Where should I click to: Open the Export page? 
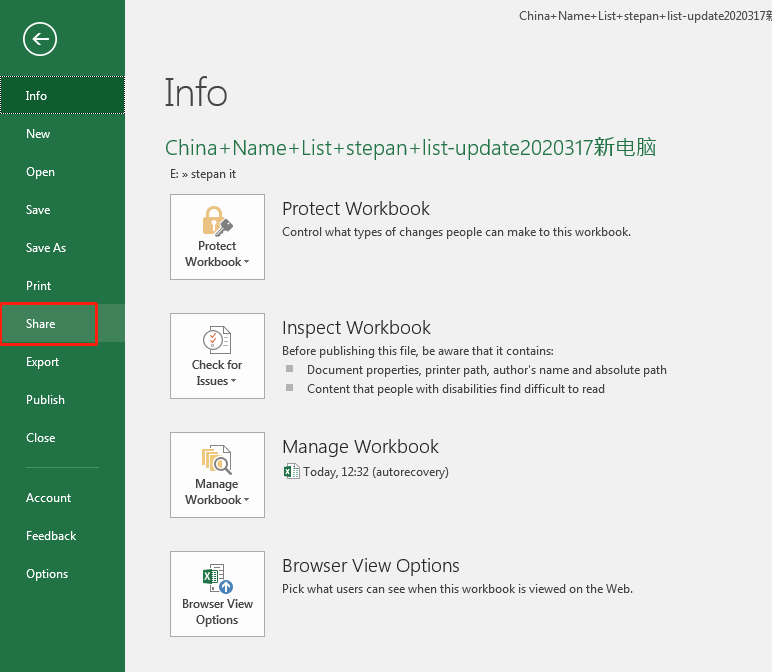coord(63,362)
